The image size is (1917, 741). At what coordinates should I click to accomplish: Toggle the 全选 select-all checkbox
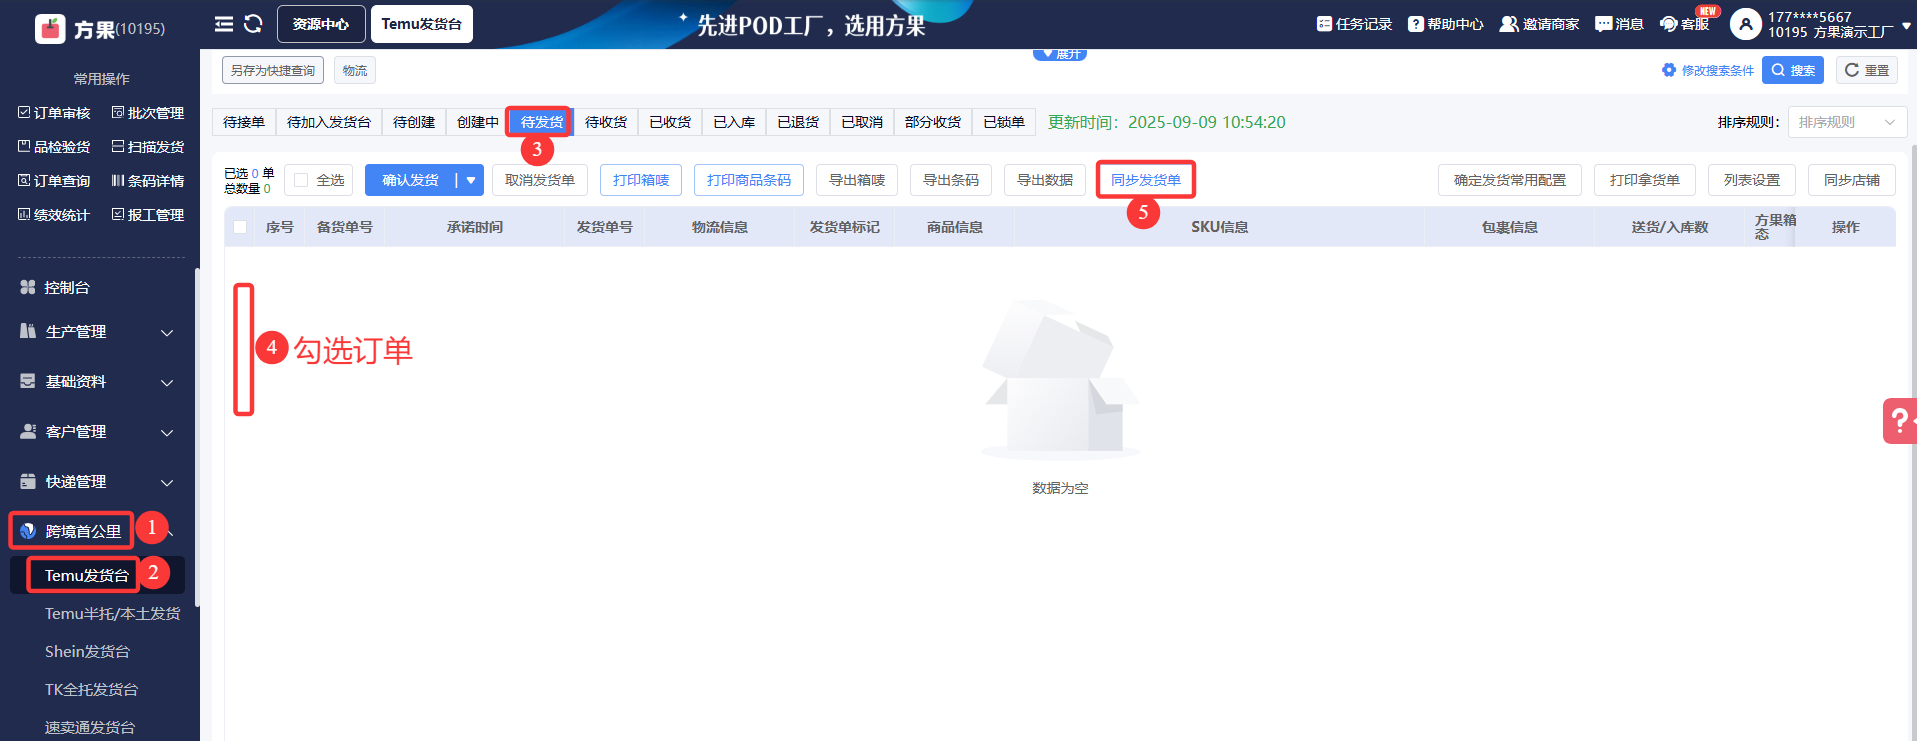[301, 180]
